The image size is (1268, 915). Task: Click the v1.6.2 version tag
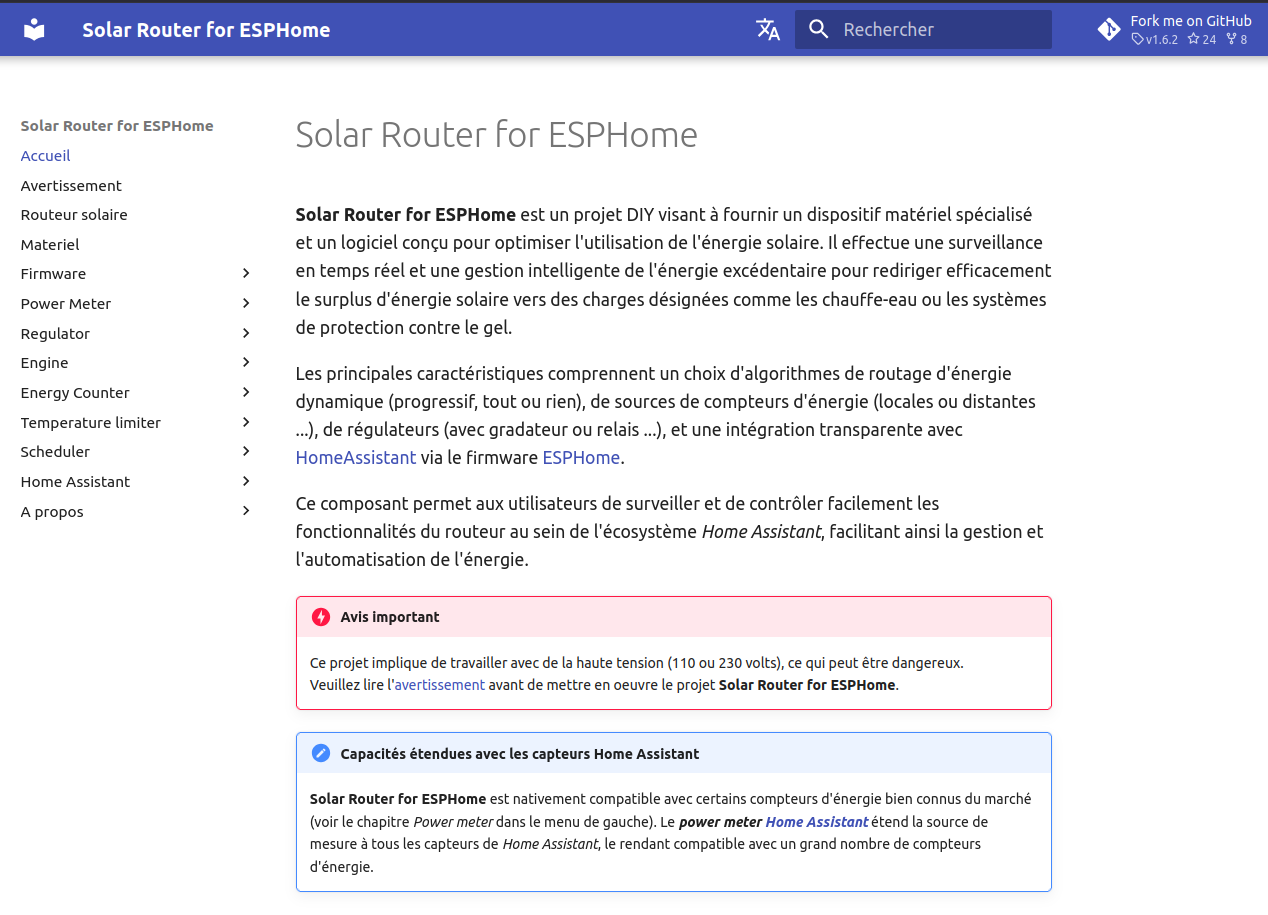click(1155, 40)
